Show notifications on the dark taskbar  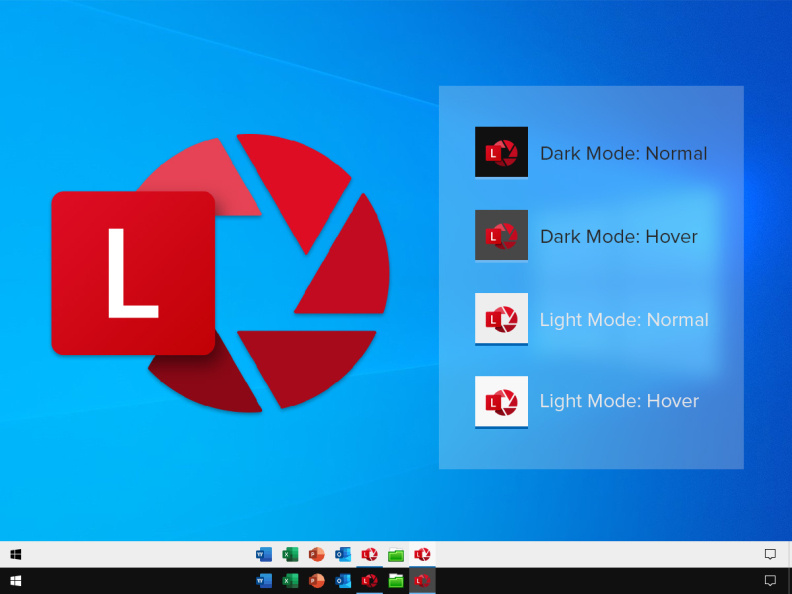tap(770, 580)
